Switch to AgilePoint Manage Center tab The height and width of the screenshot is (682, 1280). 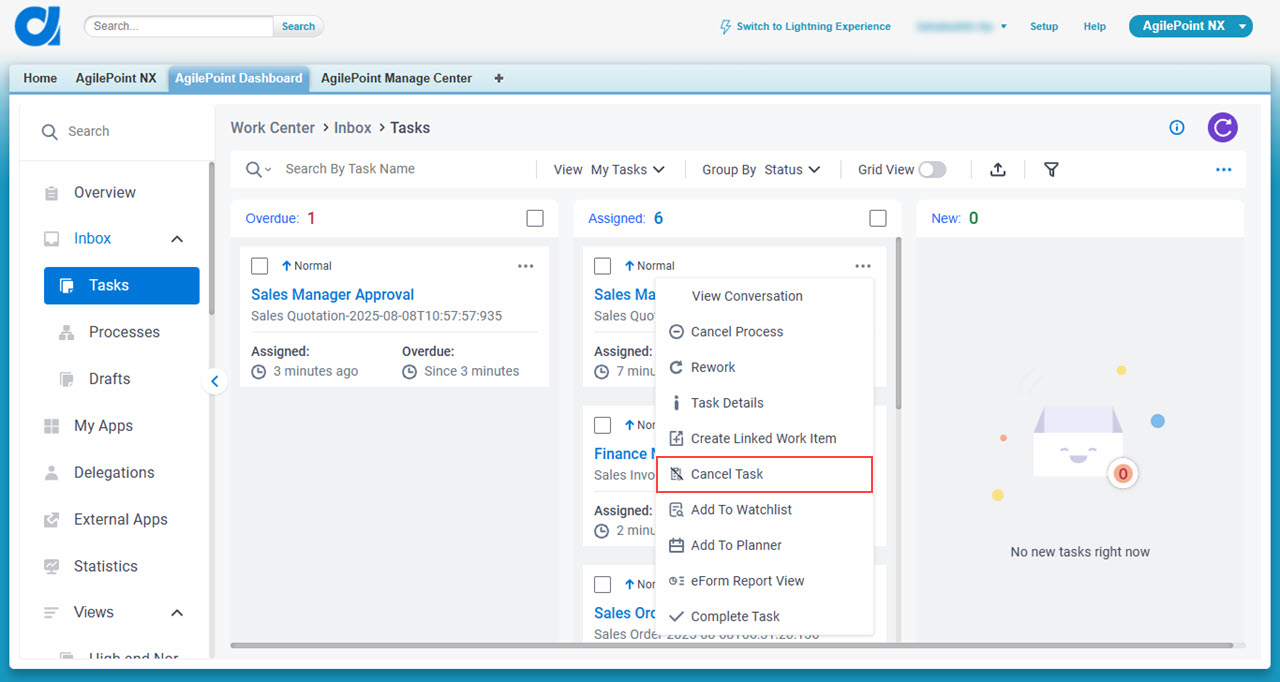point(396,78)
